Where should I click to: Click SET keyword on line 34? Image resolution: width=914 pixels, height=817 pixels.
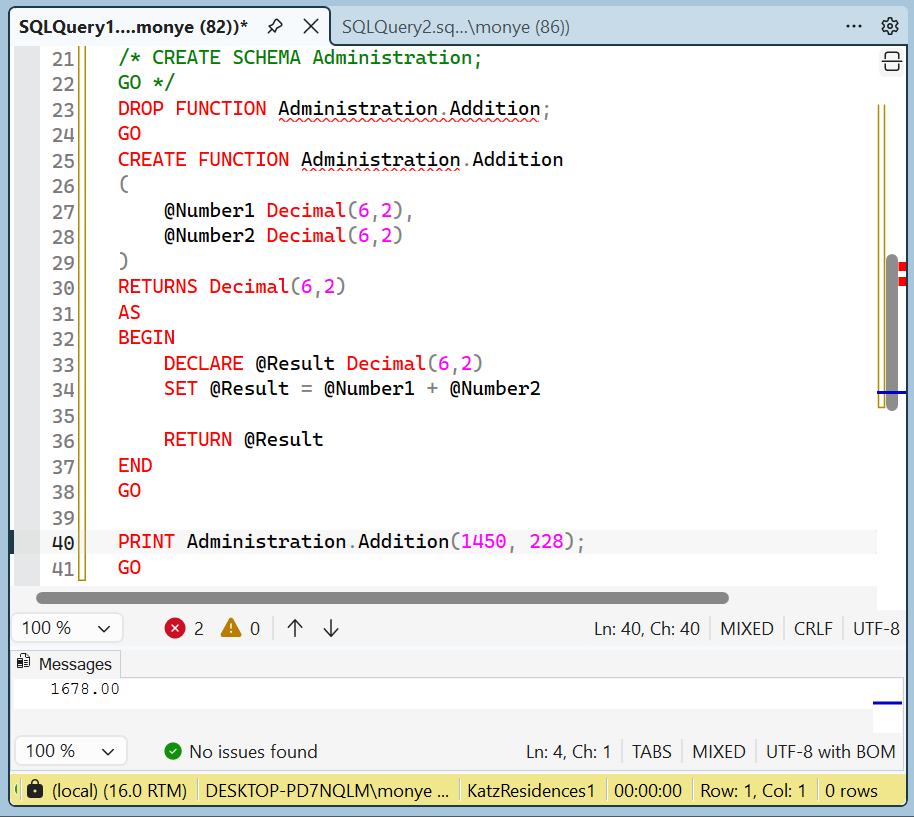(181, 389)
